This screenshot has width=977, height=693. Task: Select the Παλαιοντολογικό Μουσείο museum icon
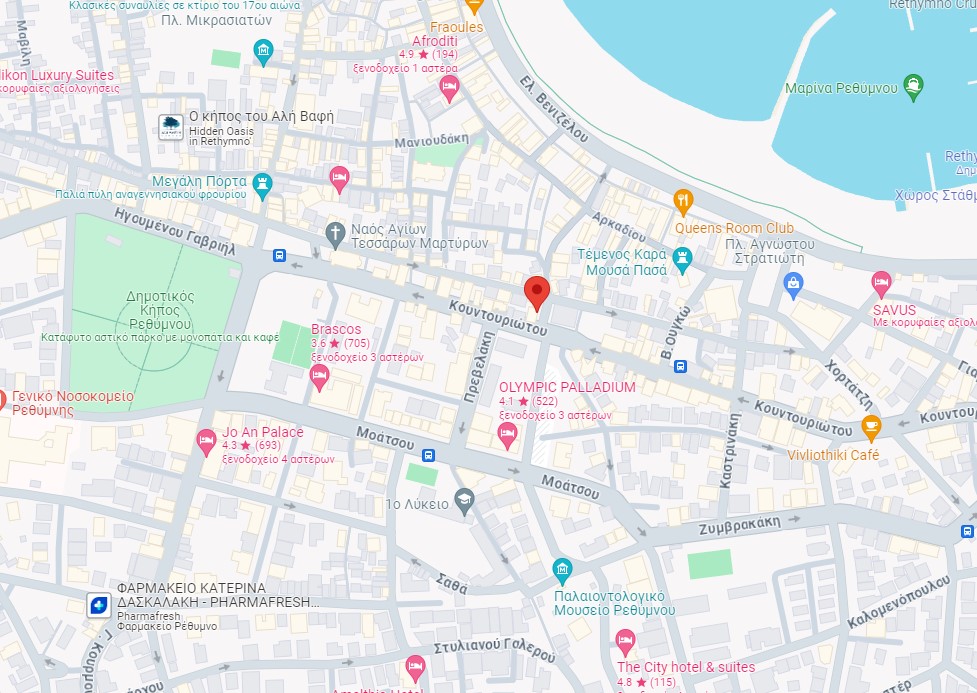tap(562, 571)
